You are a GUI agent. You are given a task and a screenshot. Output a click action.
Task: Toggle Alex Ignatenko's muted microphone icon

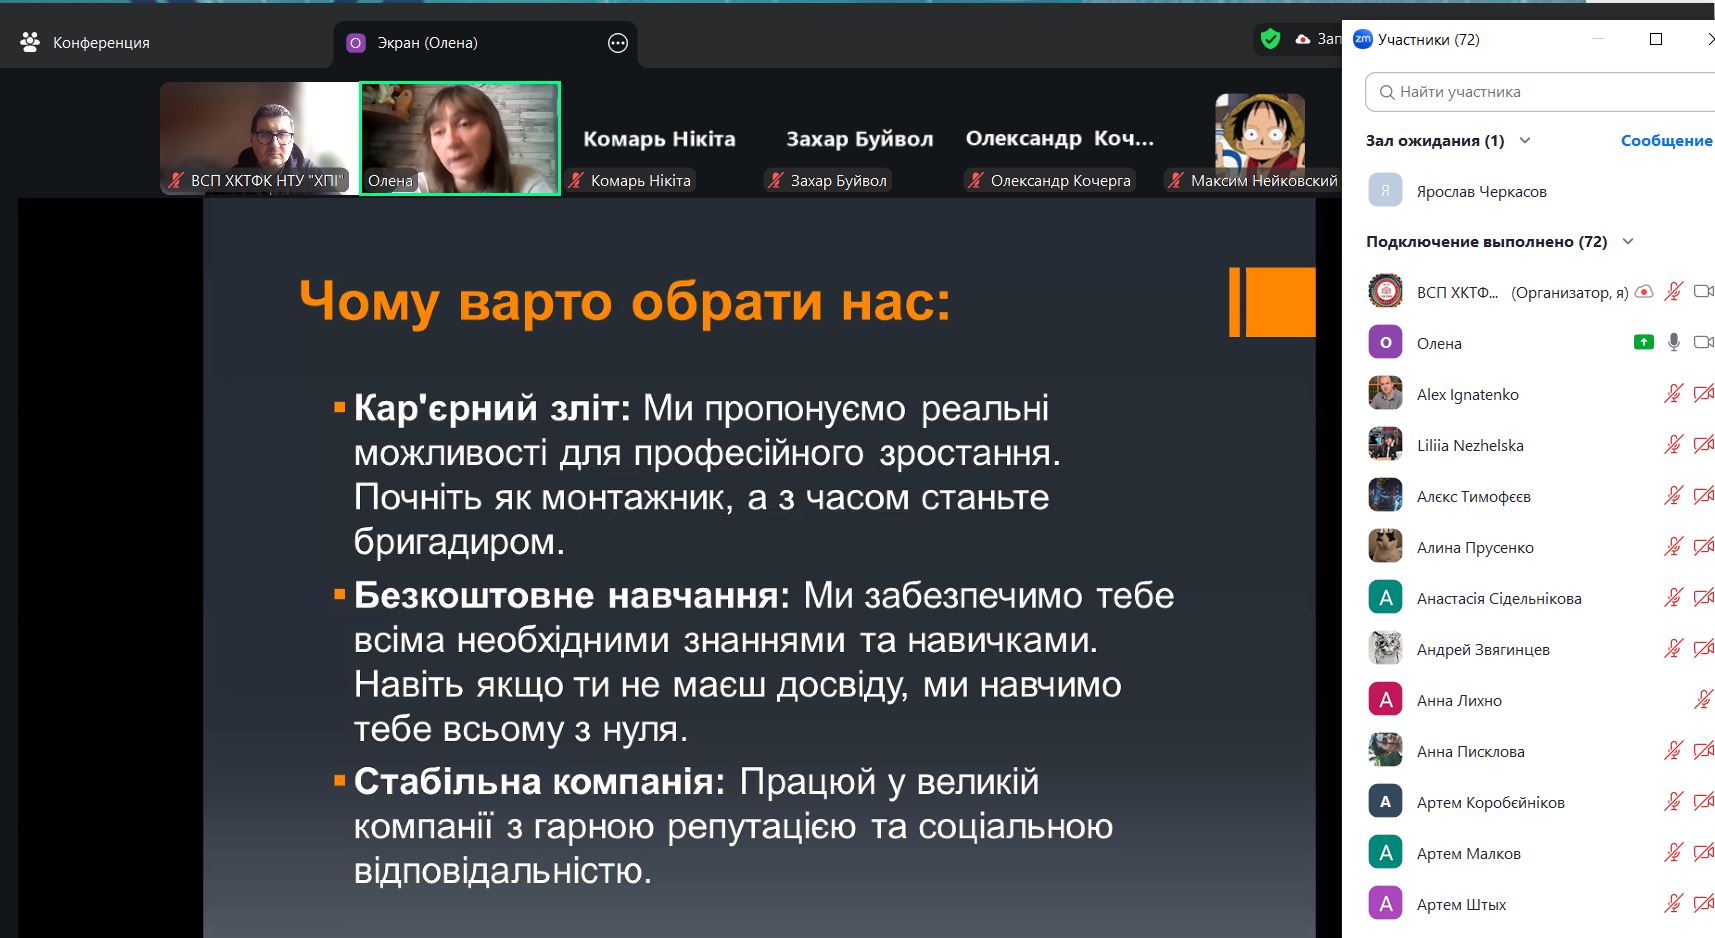point(1674,394)
